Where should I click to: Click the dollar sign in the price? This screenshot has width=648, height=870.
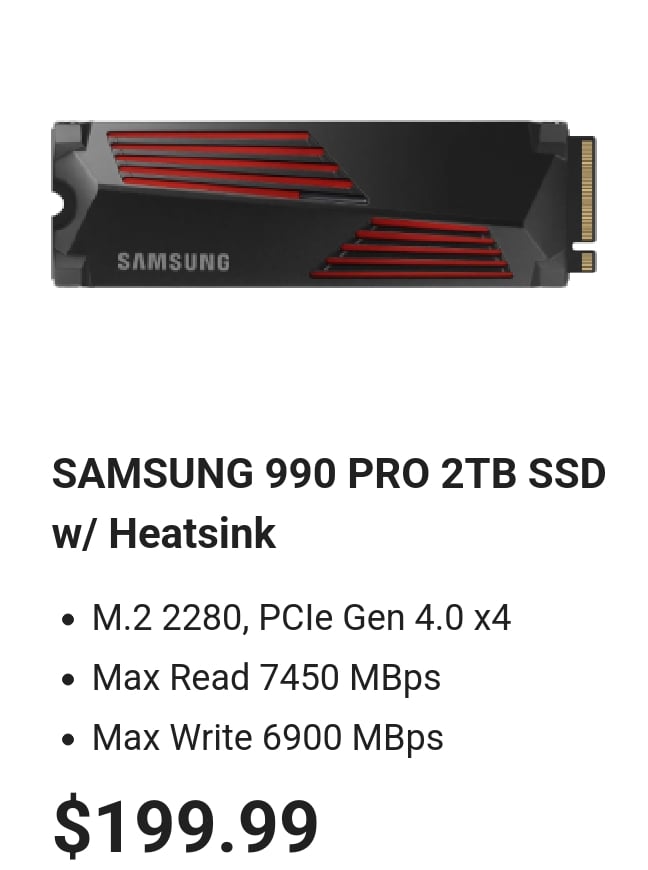[x=72, y=825]
